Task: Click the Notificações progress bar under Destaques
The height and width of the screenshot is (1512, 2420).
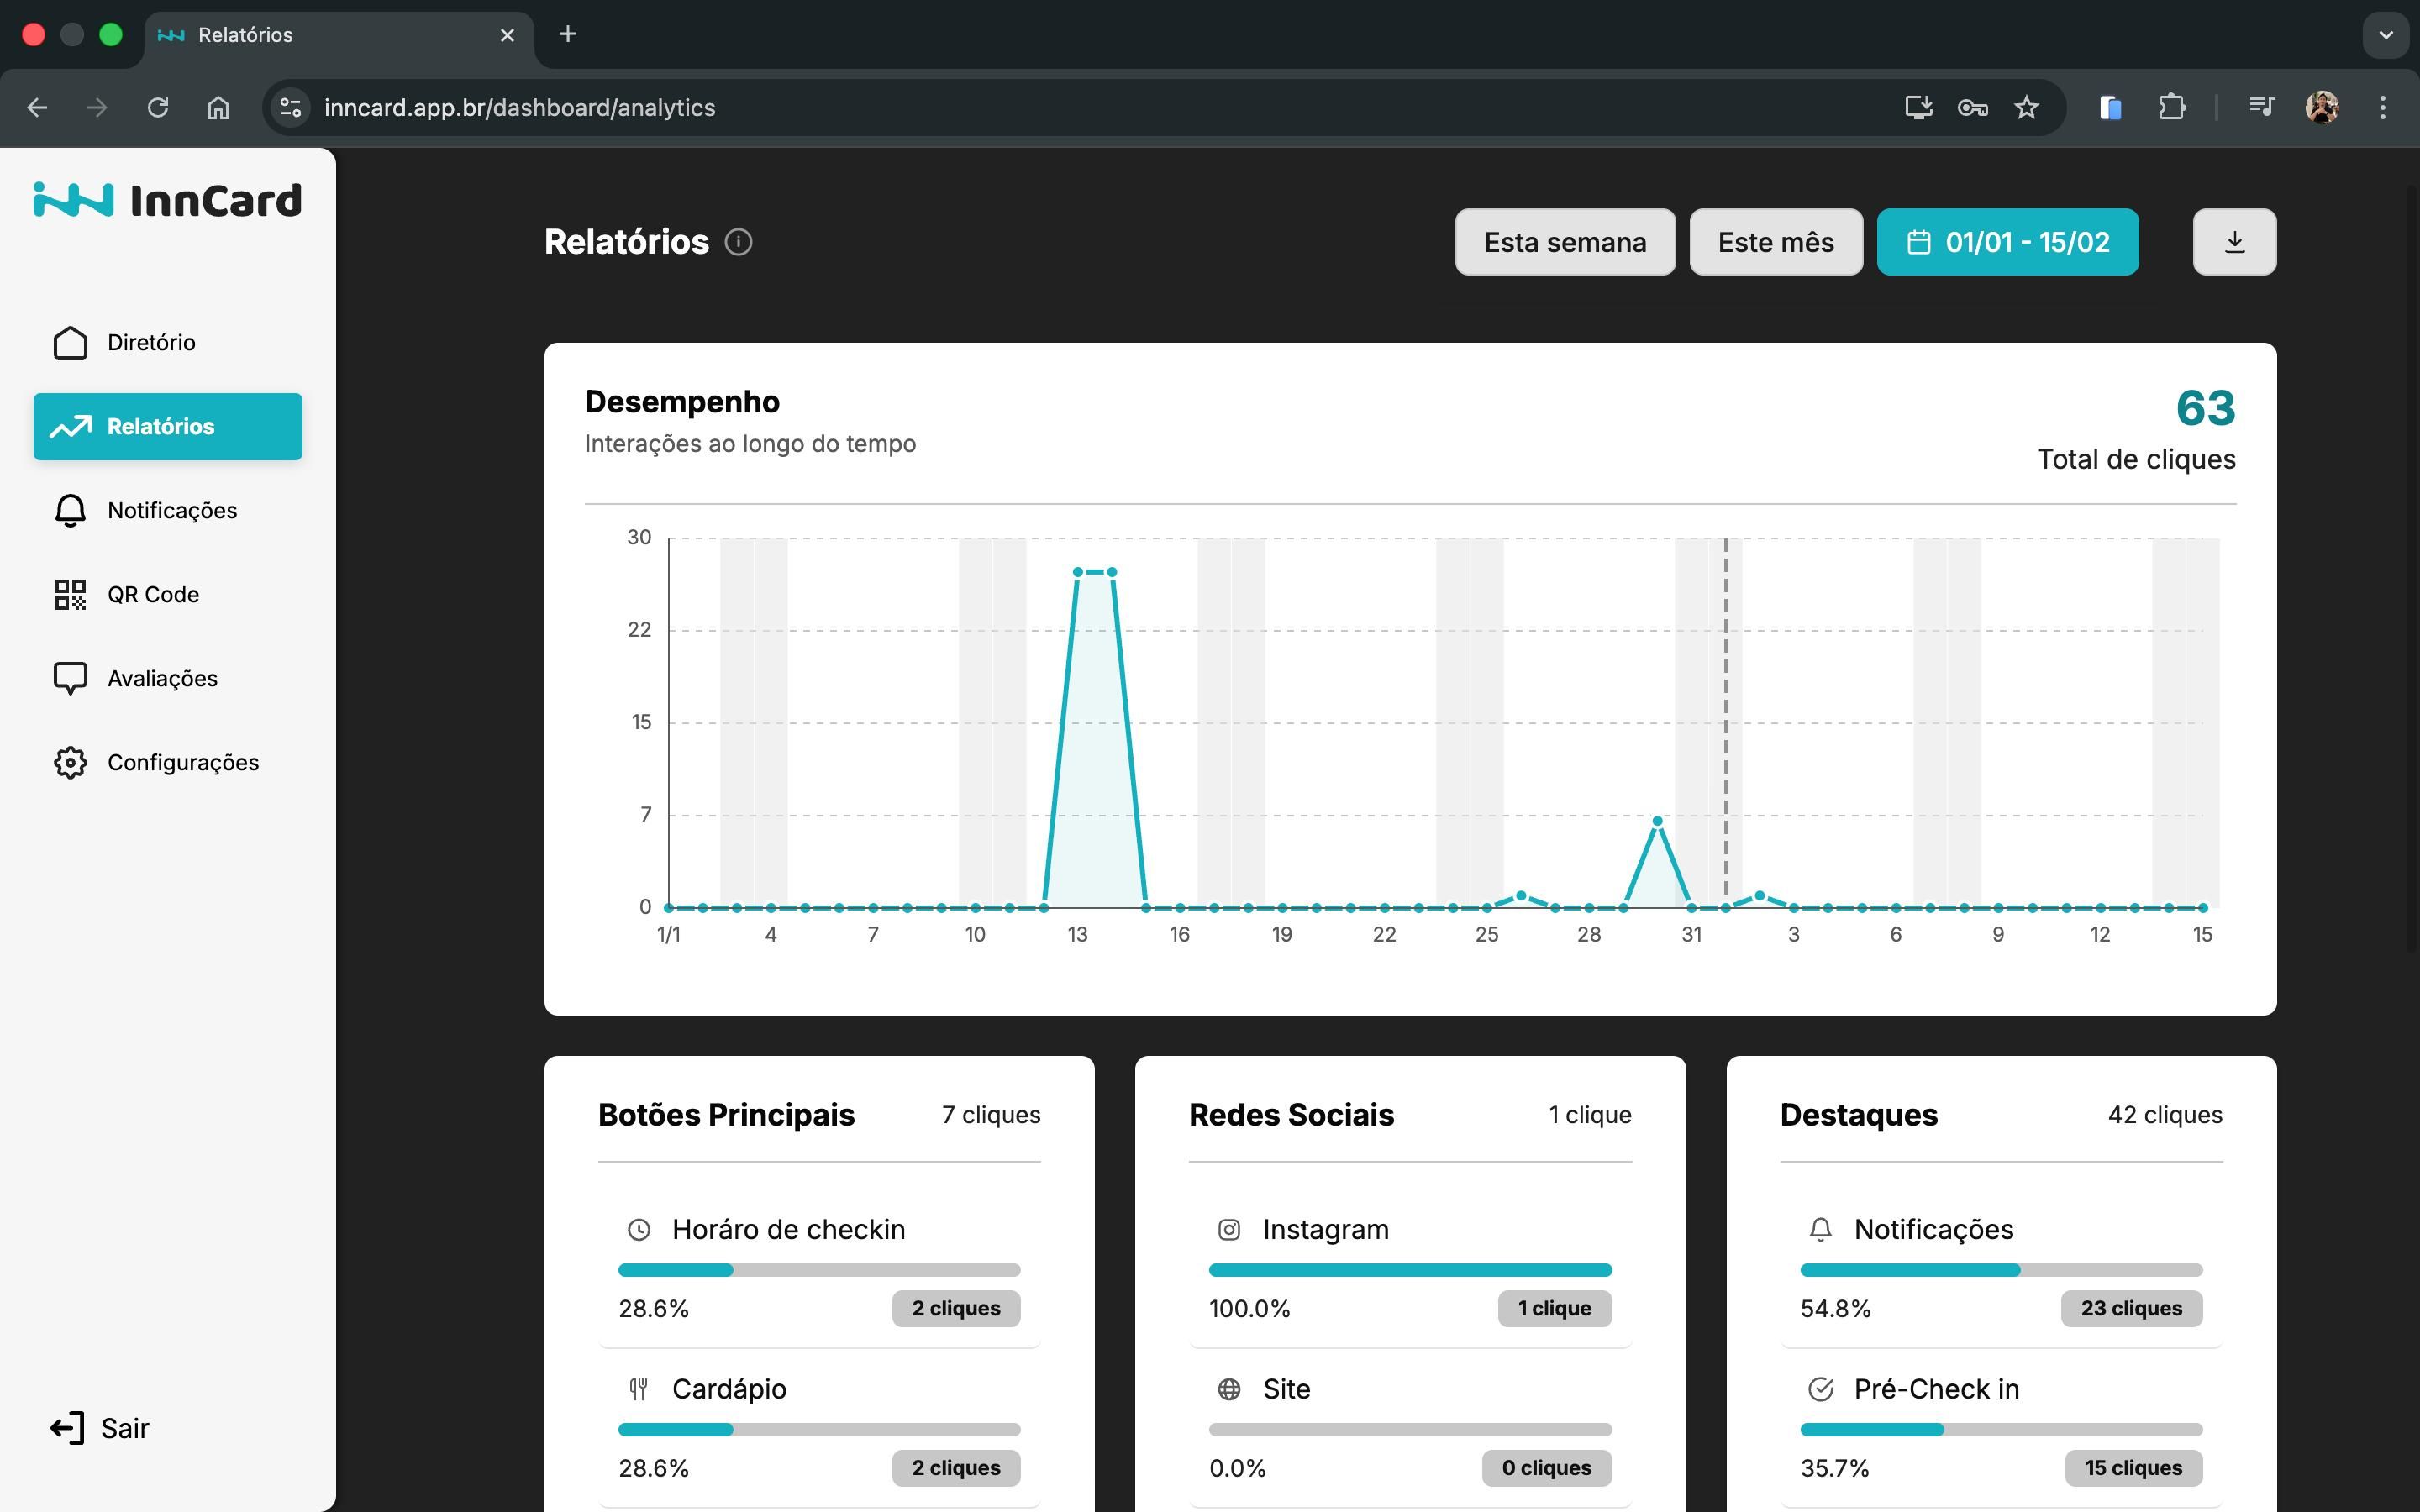Action: [x=2000, y=1269]
